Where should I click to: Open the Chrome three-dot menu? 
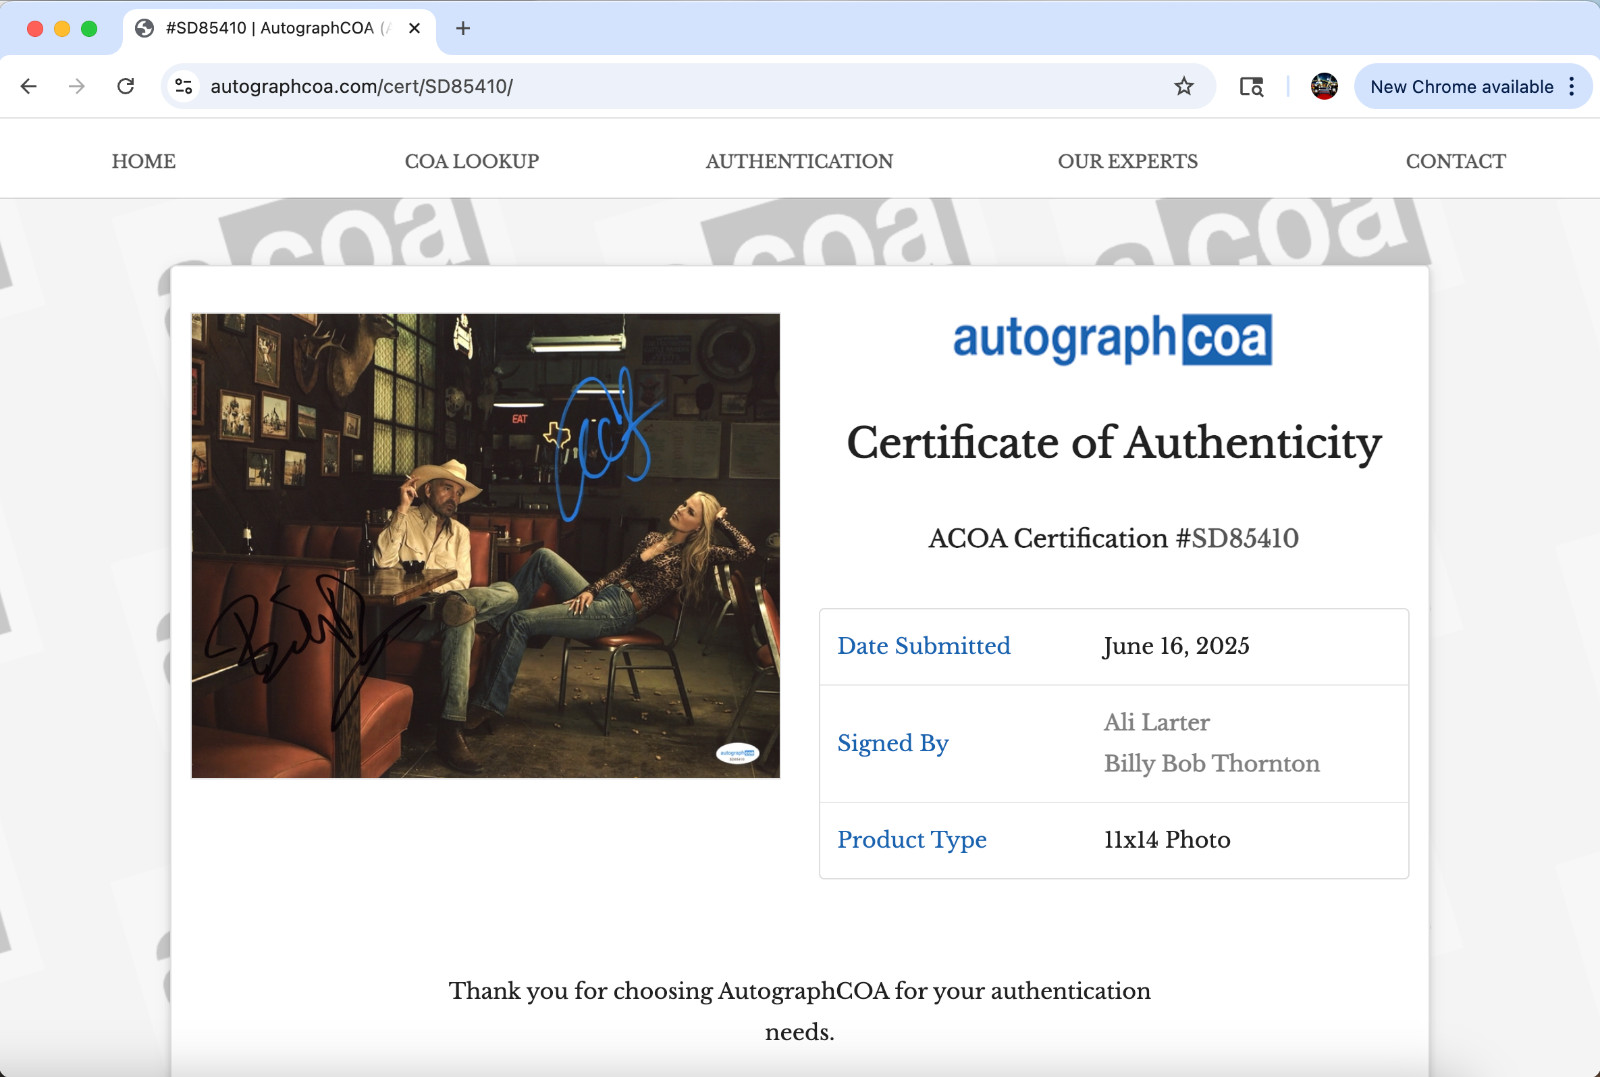(1572, 86)
